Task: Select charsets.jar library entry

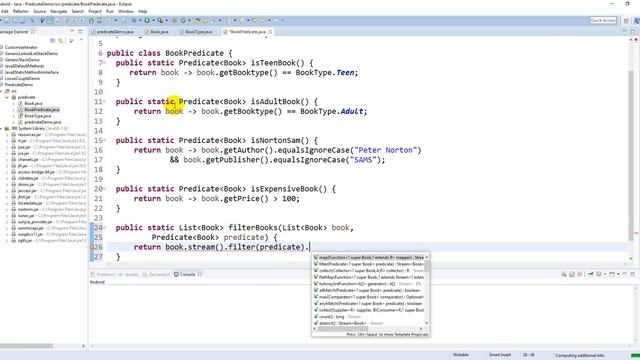Action: [x=28, y=160]
